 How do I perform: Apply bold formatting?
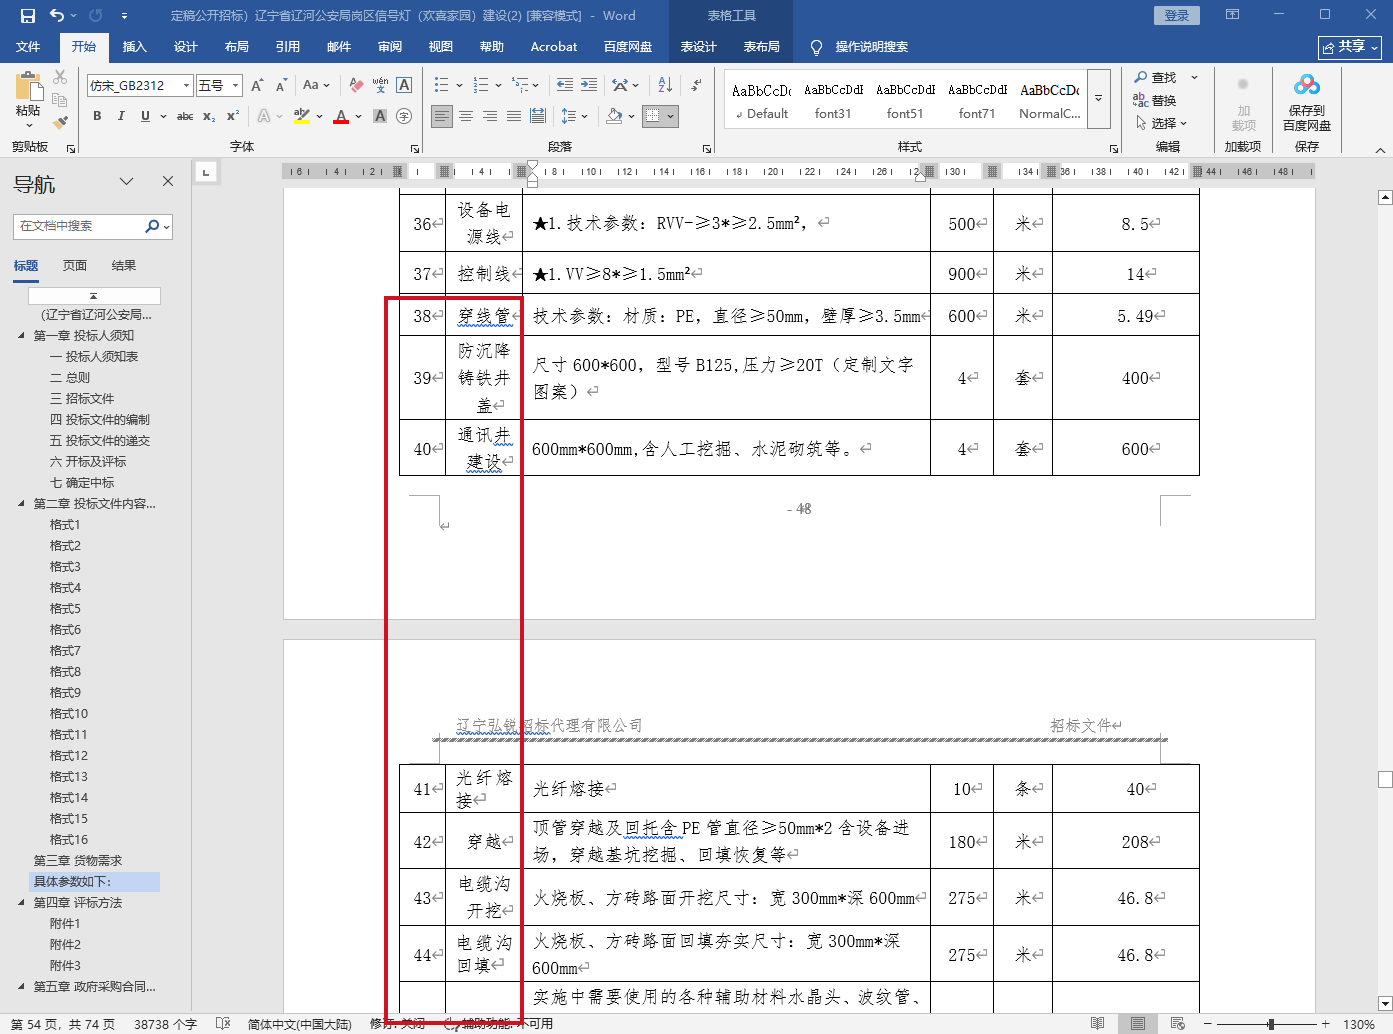97,116
